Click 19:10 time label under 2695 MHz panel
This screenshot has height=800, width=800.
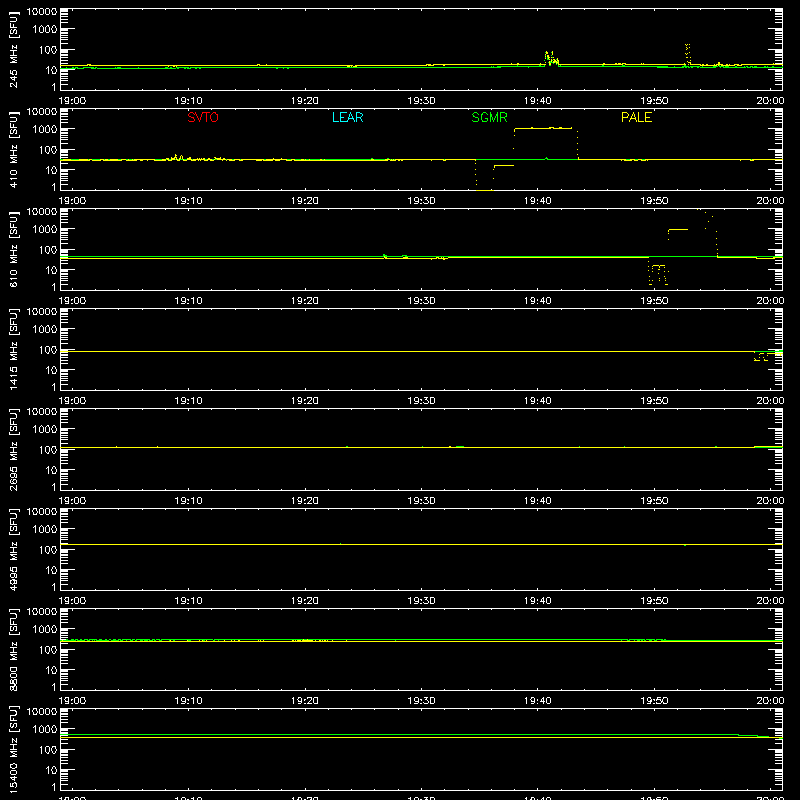[x=188, y=501]
